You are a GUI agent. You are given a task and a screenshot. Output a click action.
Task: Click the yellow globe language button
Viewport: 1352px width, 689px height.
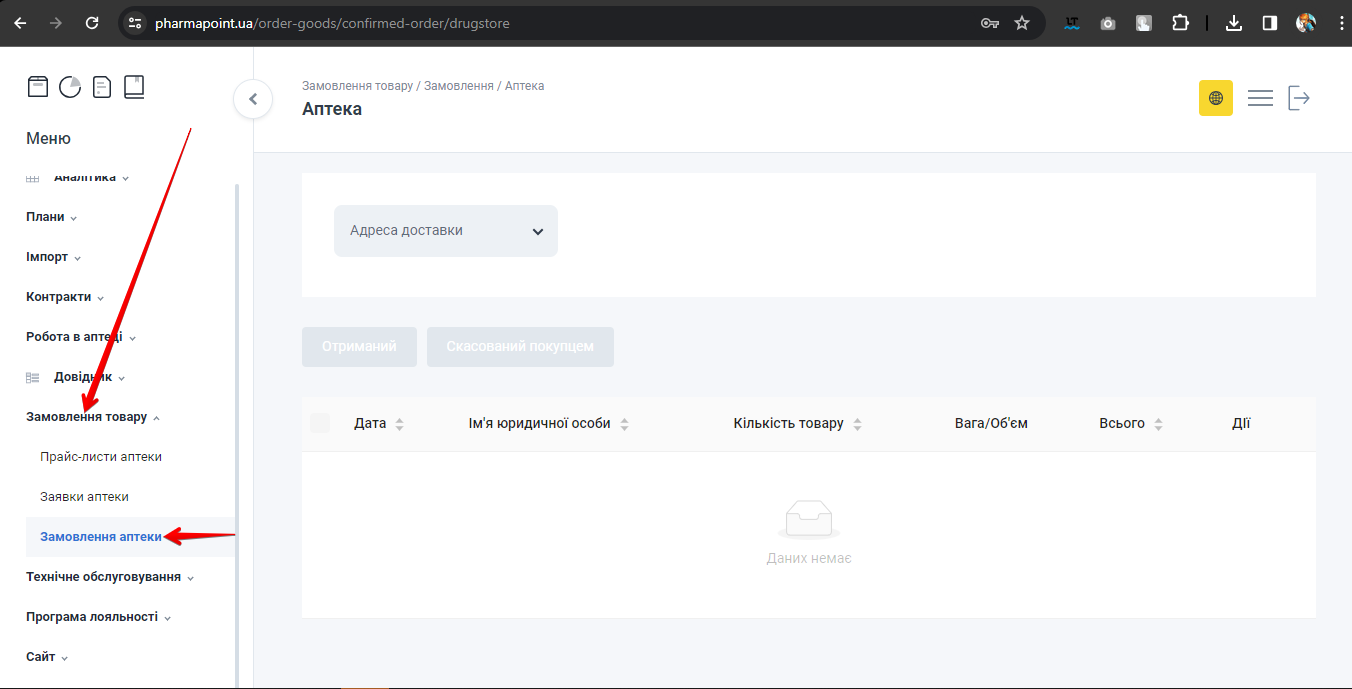1216,98
